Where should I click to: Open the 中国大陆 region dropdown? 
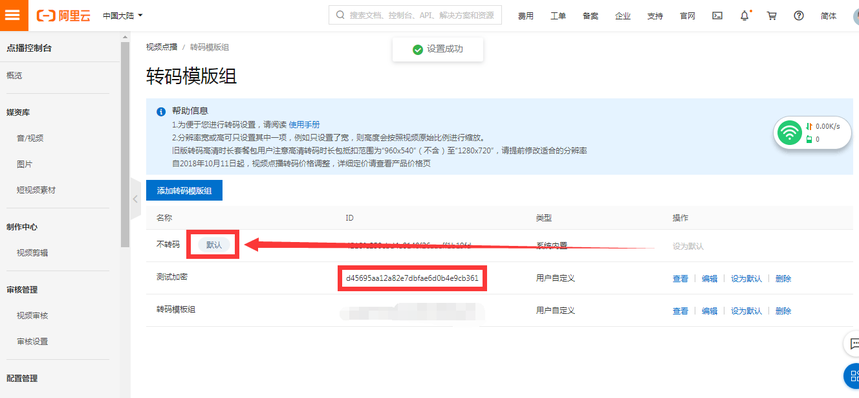(x=123, y=15)
